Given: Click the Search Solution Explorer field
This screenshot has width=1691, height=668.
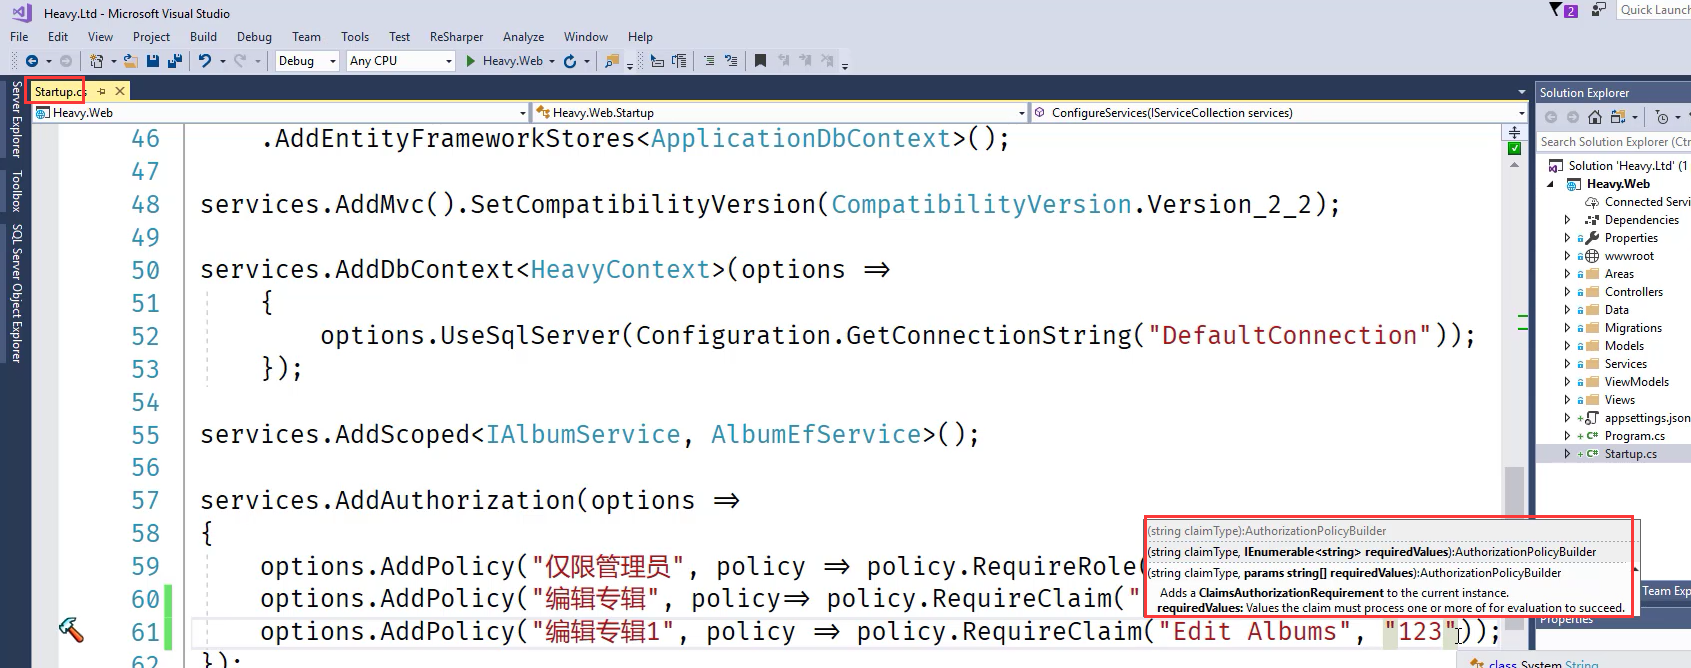Looking at the screenshot, I should coord(1612,142).
